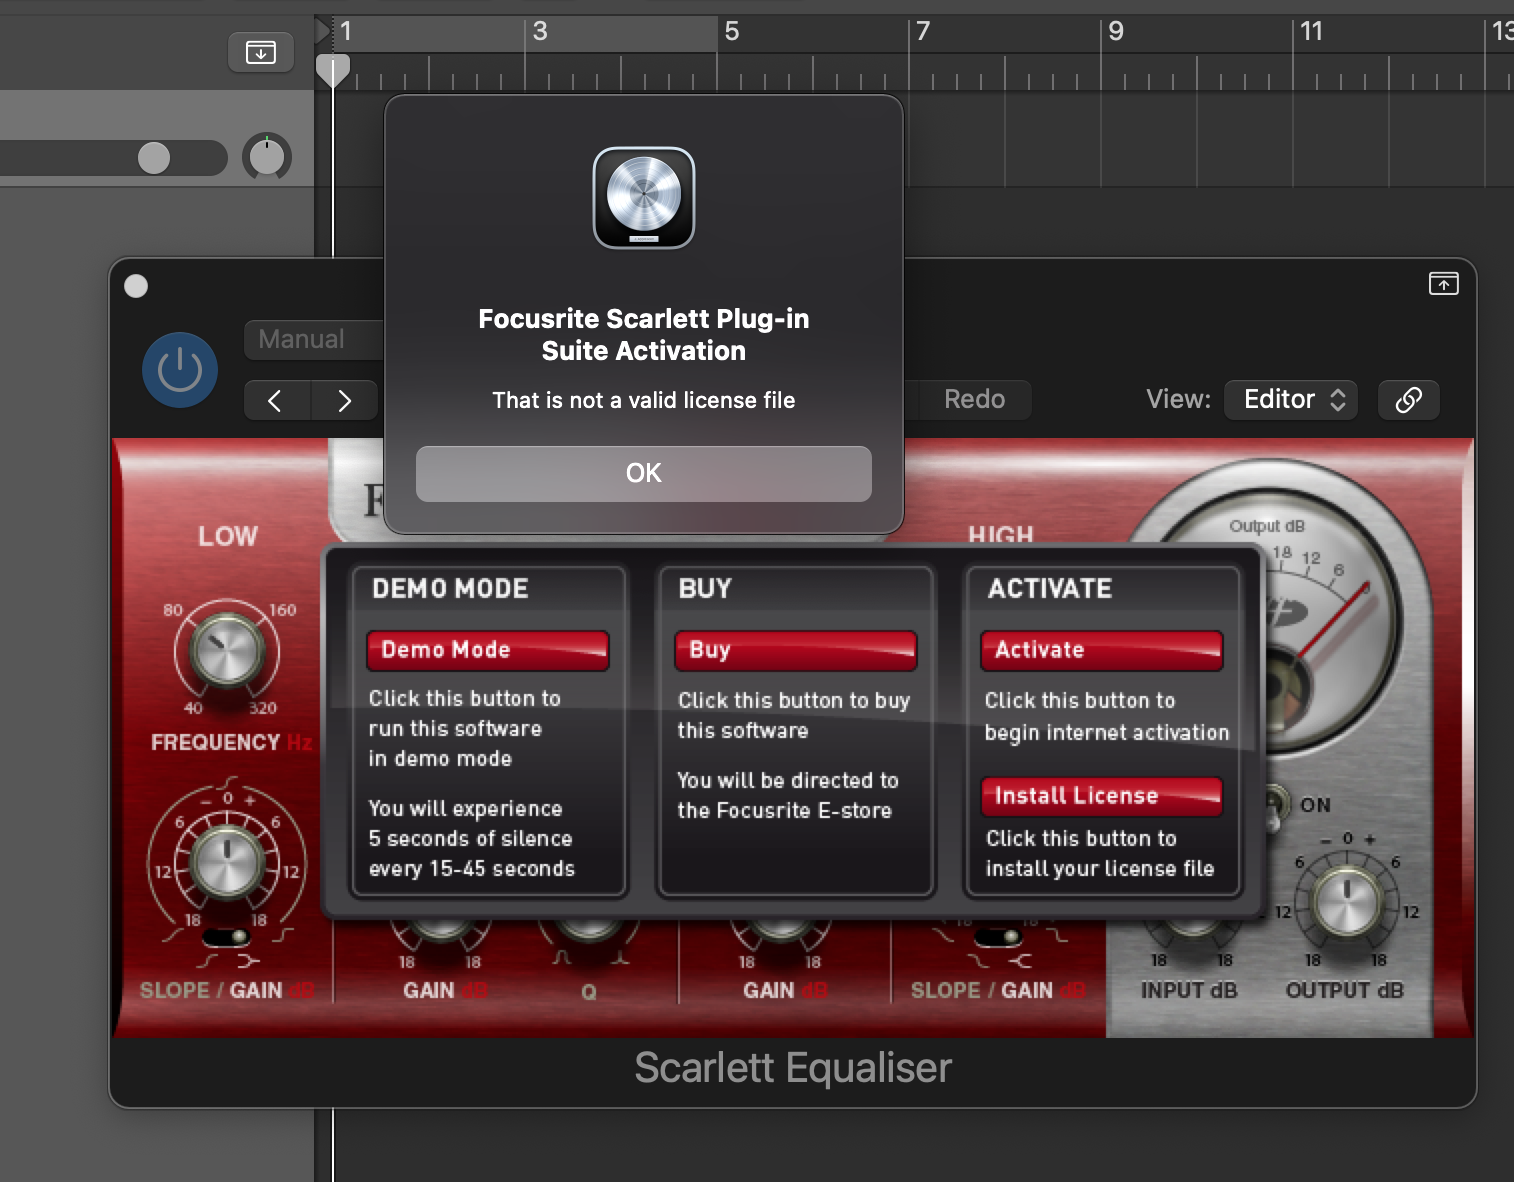This screenshot has width=1514, height=1182.
Task: Click "install your license file" text
Action: [x=1100, y=869]
